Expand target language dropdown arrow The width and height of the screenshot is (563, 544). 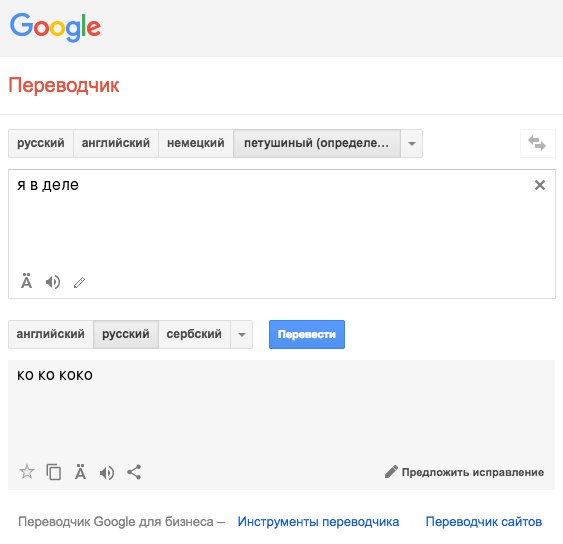point(242,335)
